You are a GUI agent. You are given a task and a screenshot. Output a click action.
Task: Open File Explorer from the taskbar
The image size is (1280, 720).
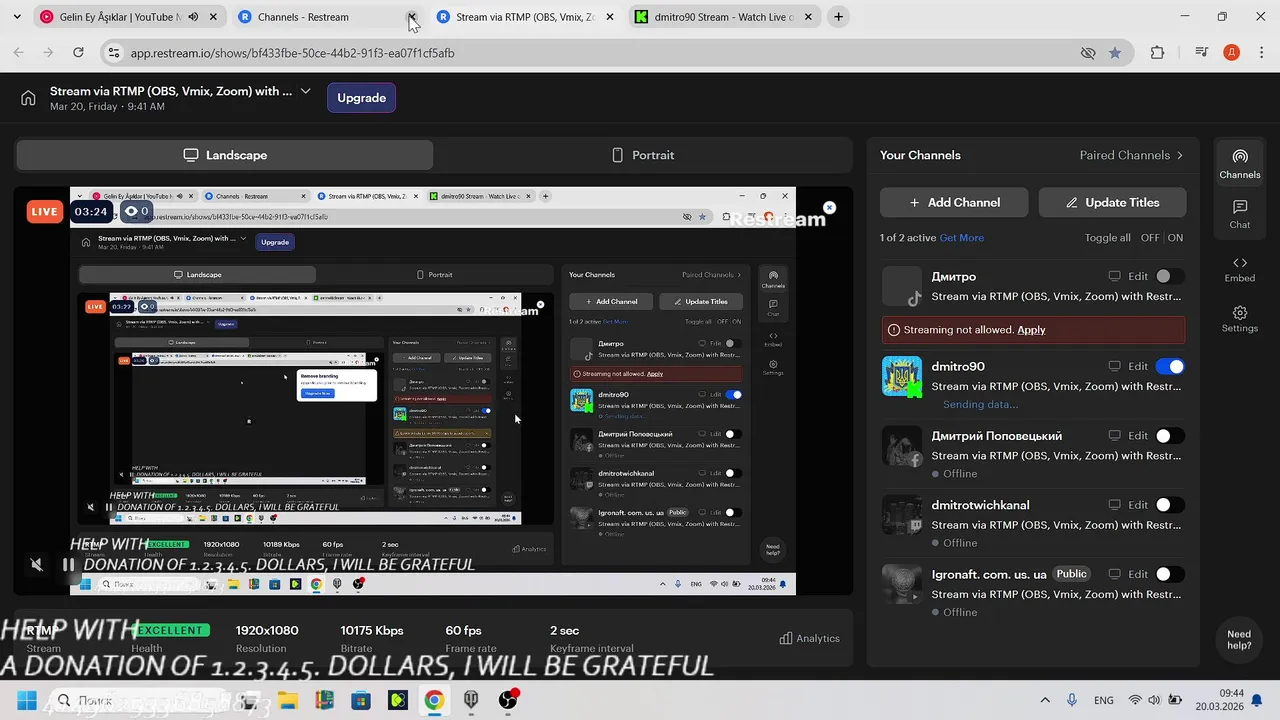tap(288, 700)
